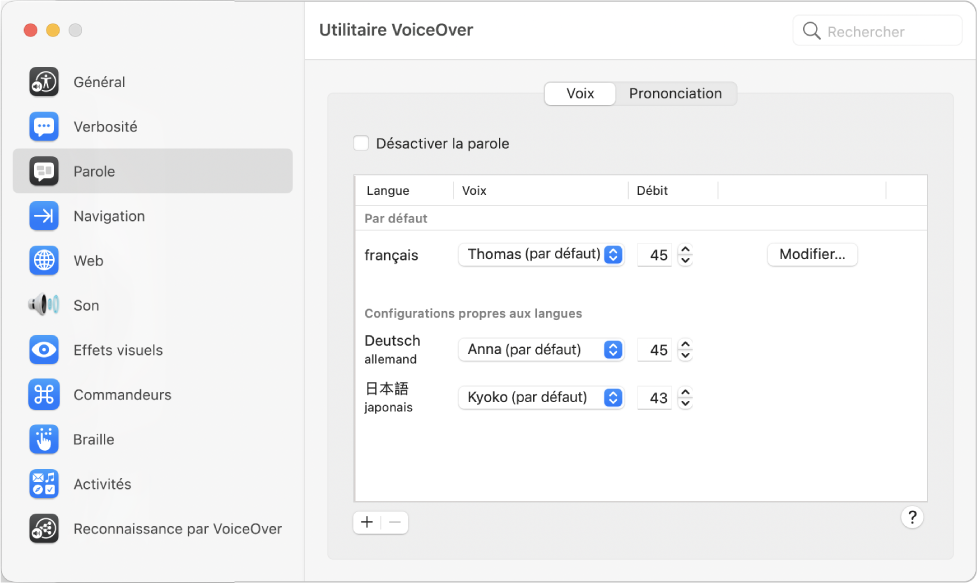Click the Débit column header
The image size is (979, 583).
click(673, 191)
